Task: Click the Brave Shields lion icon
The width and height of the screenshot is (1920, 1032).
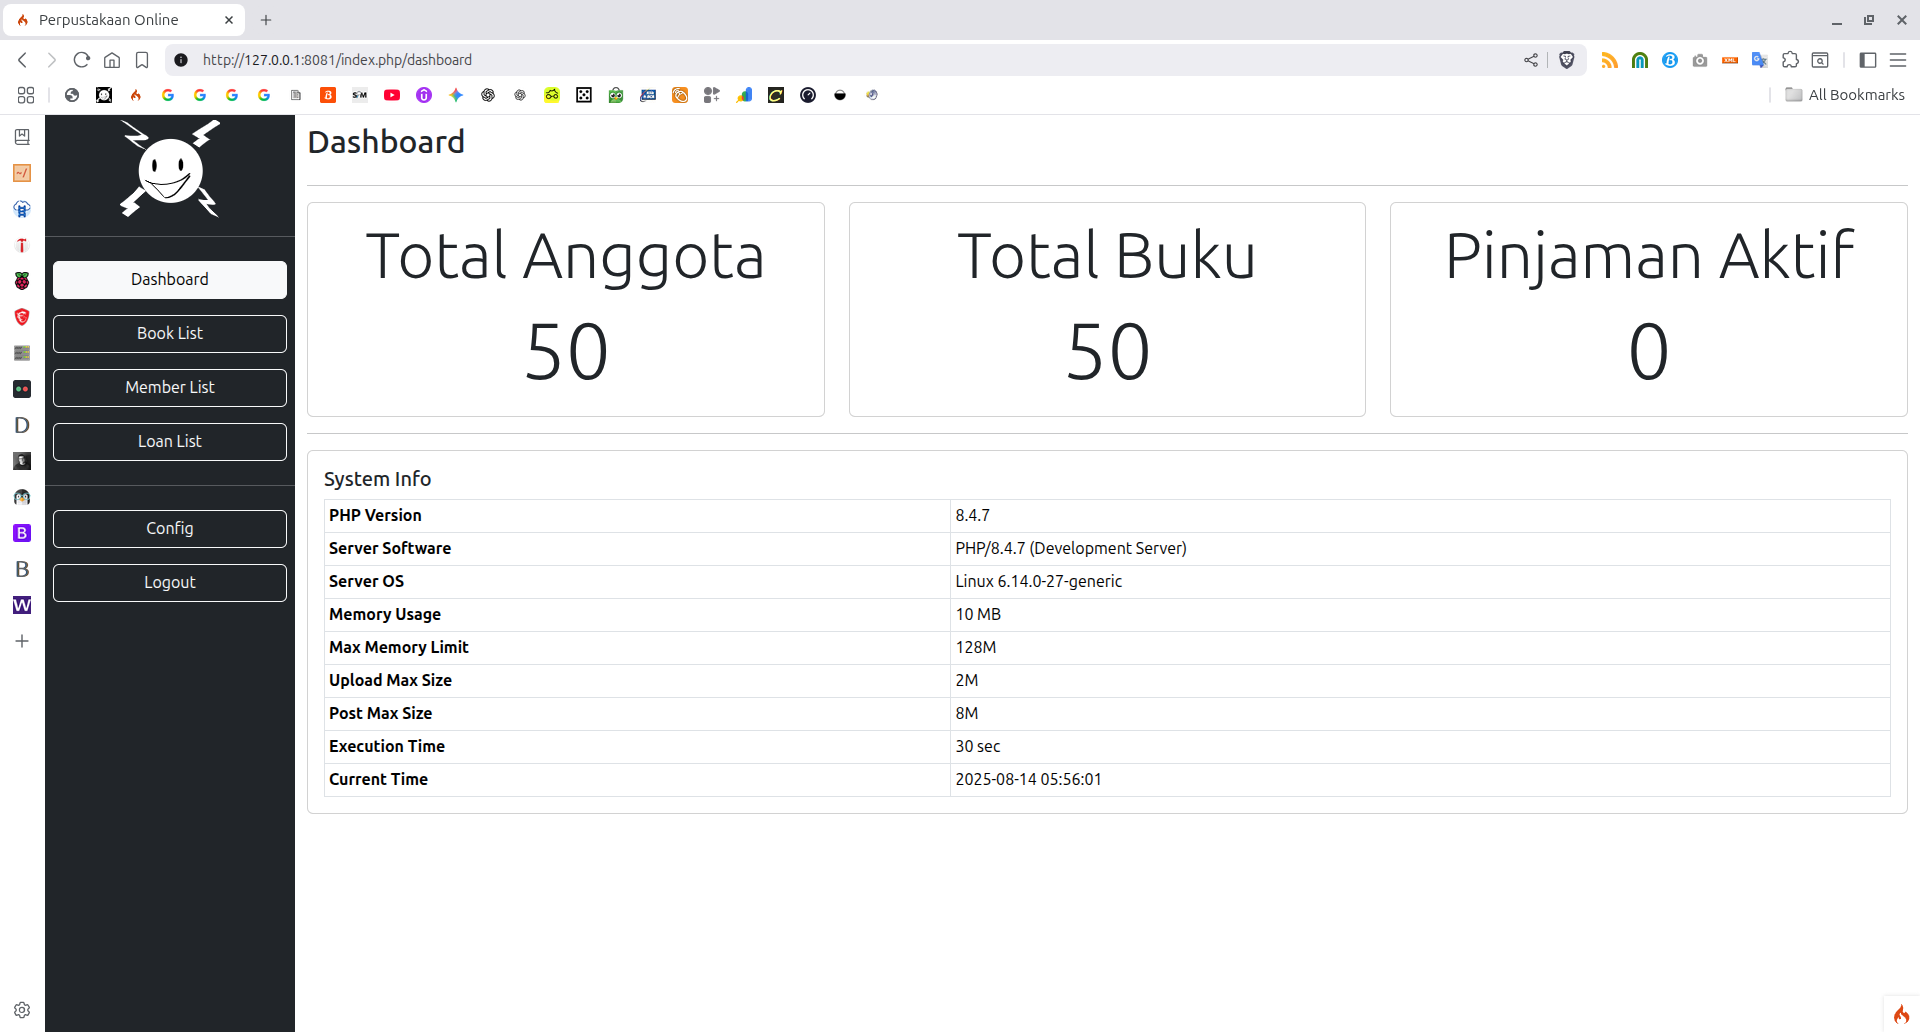Action: pyautogui.click(x=1567, y=60)
